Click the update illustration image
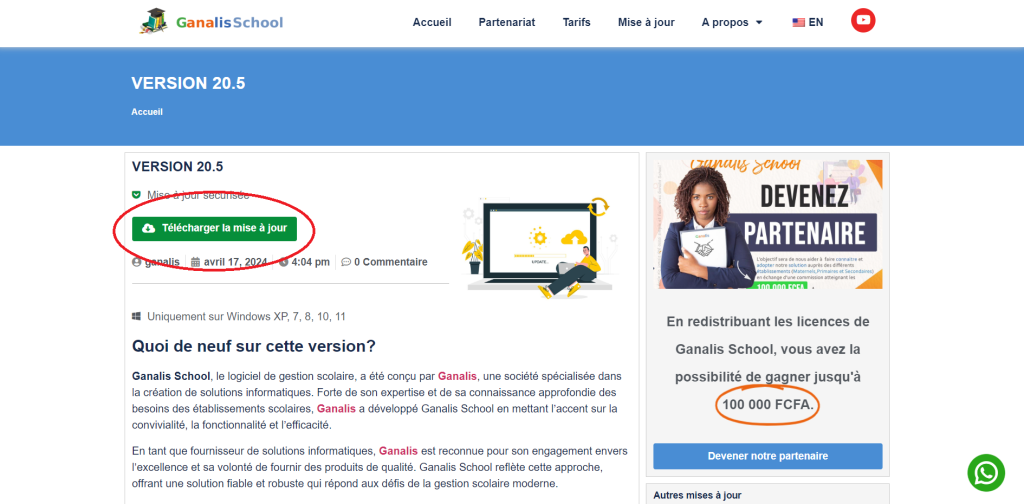The image size is (1024, 504). coord(538,247)
